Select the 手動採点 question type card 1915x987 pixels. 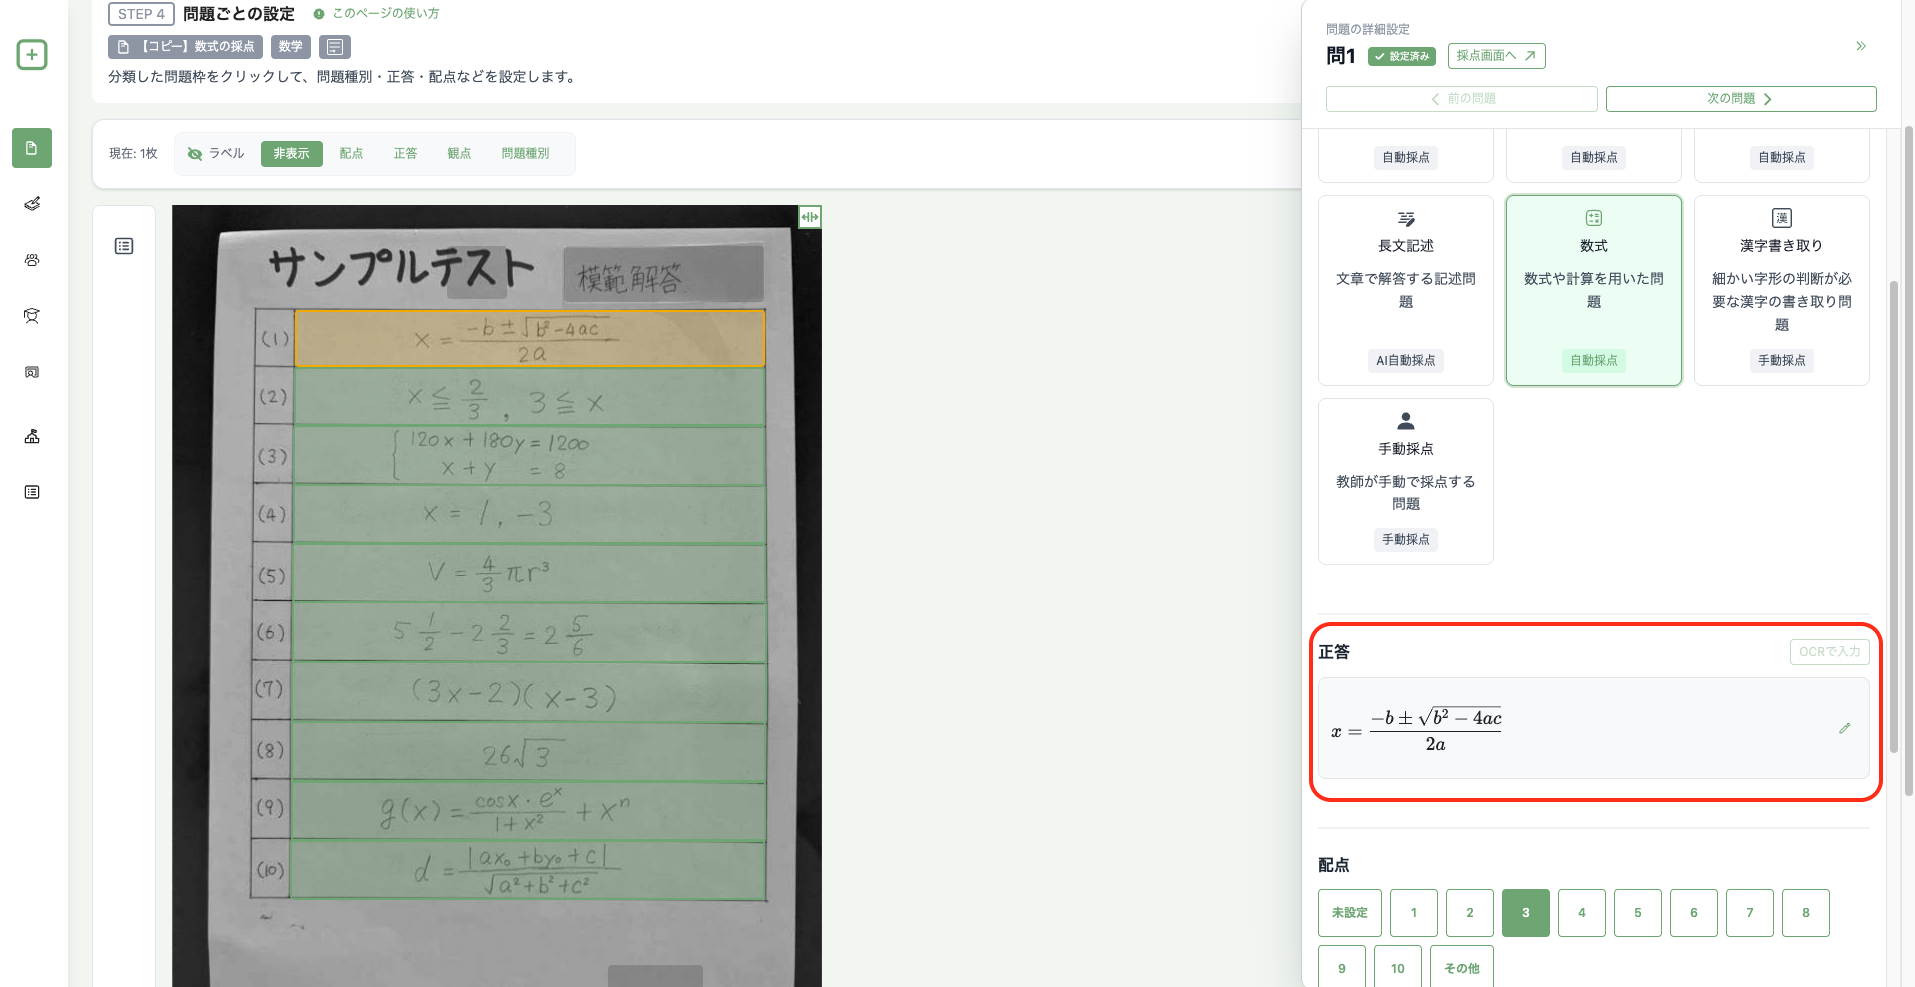click(x=1406, y=481)
